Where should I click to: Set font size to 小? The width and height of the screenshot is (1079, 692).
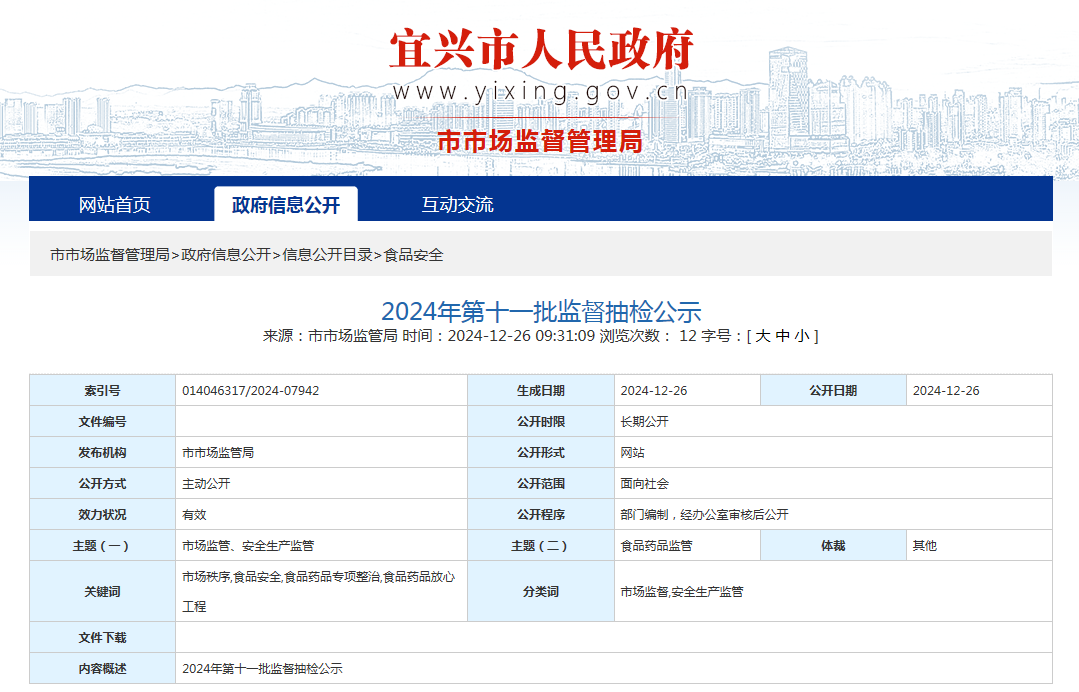(x=802, y=336)
